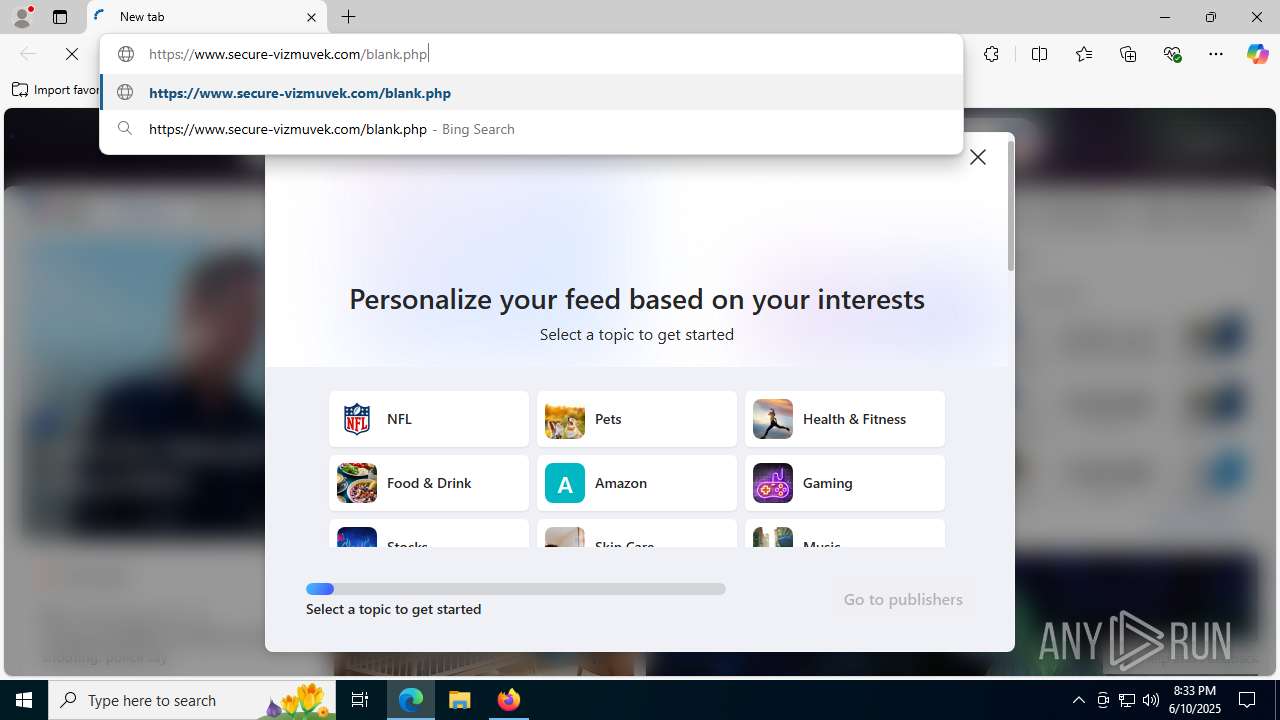Click the topic selection progress bar

coord(516,589)
